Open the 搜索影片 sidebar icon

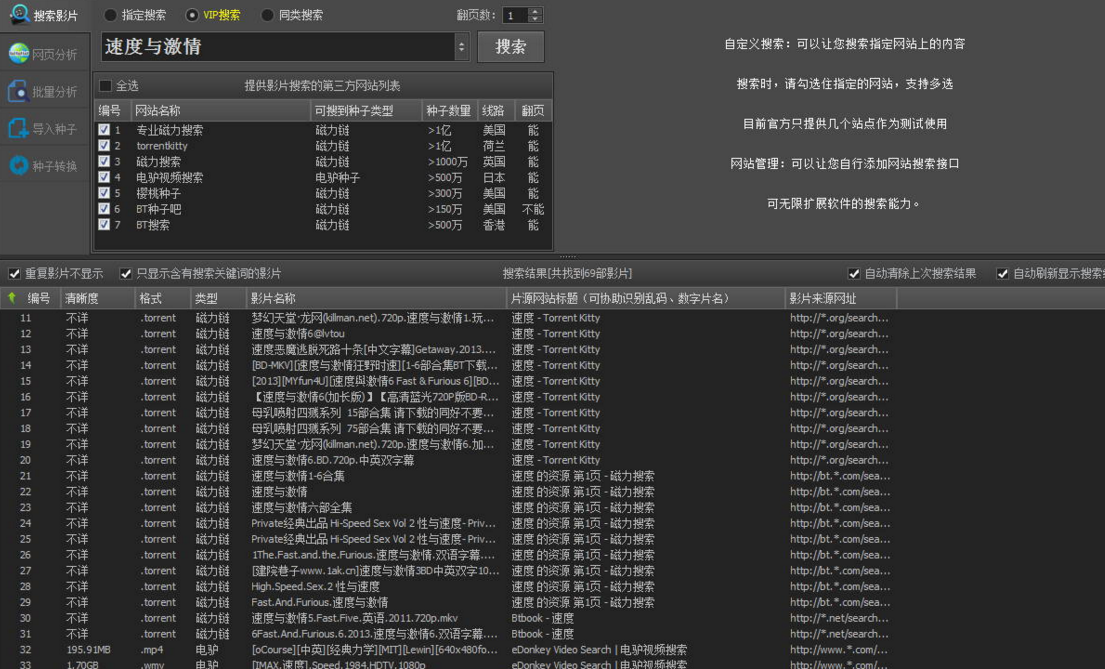(x=19, y=15)
